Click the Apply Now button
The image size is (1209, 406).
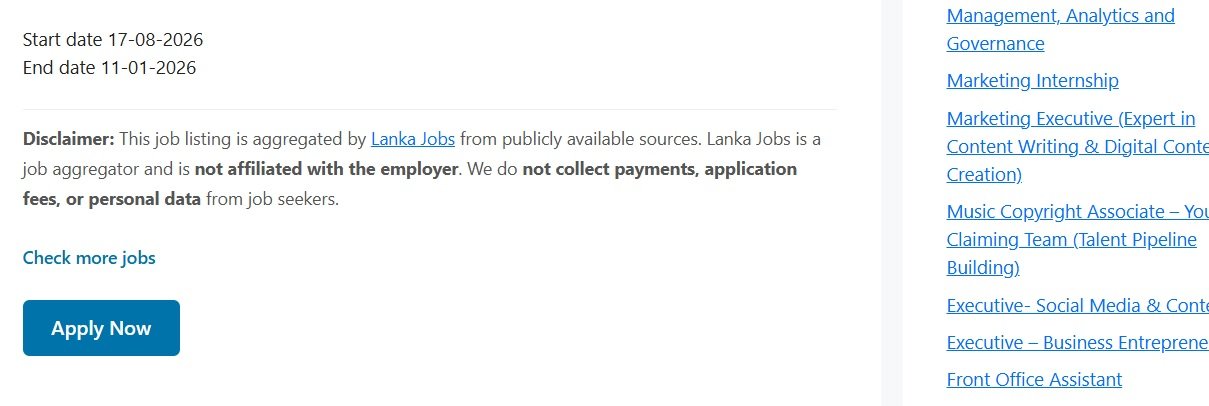pyautogui.click(x=101, y=328)
